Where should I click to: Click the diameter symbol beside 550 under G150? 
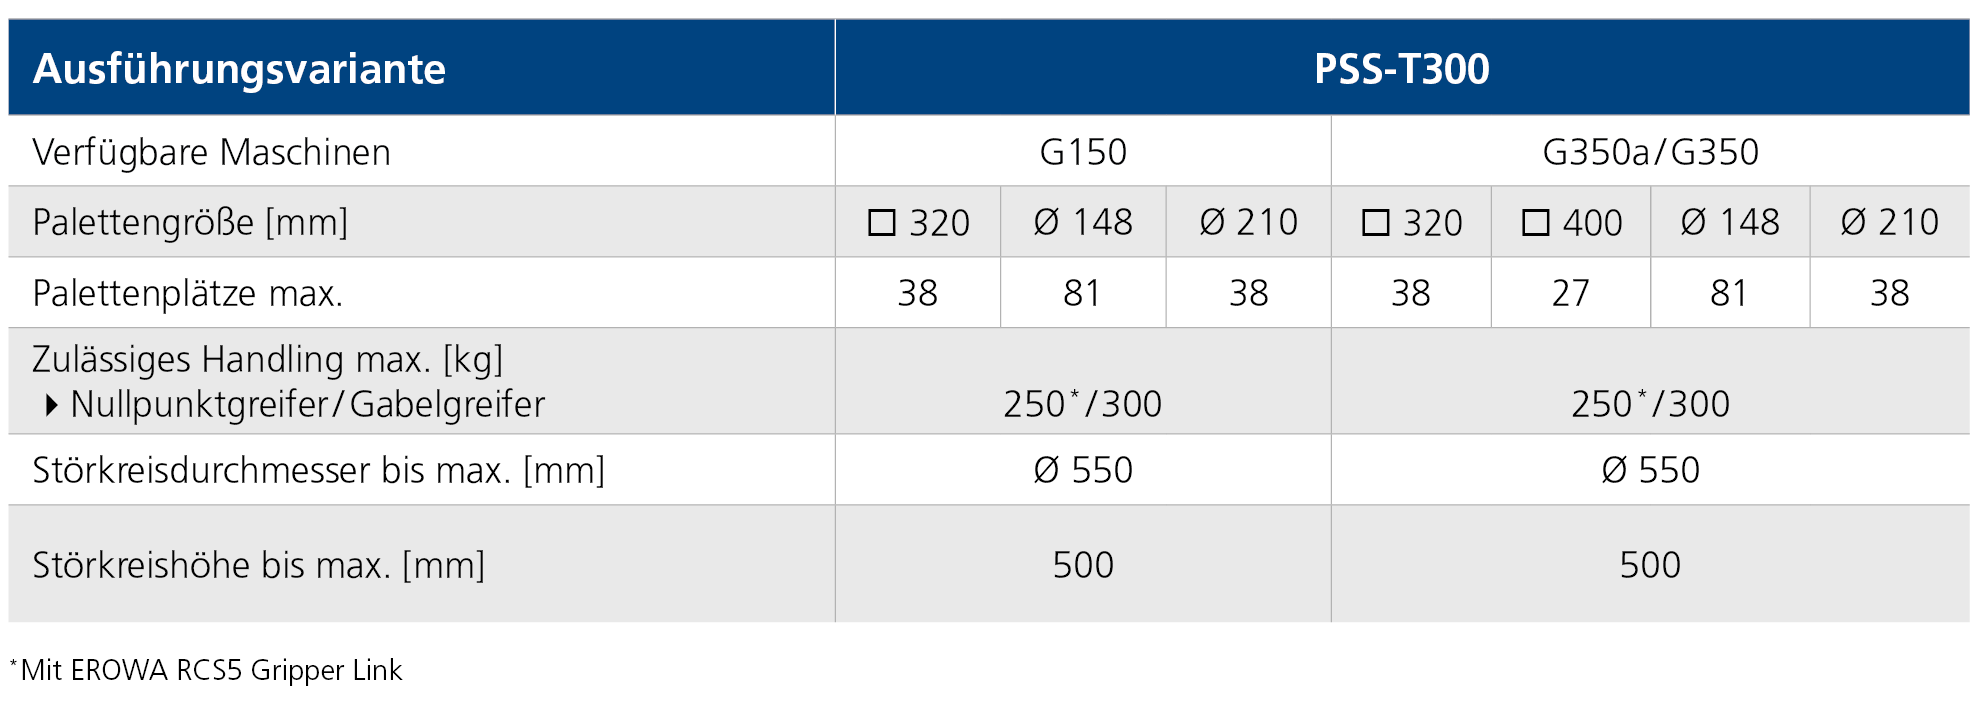pos(1046,470)
